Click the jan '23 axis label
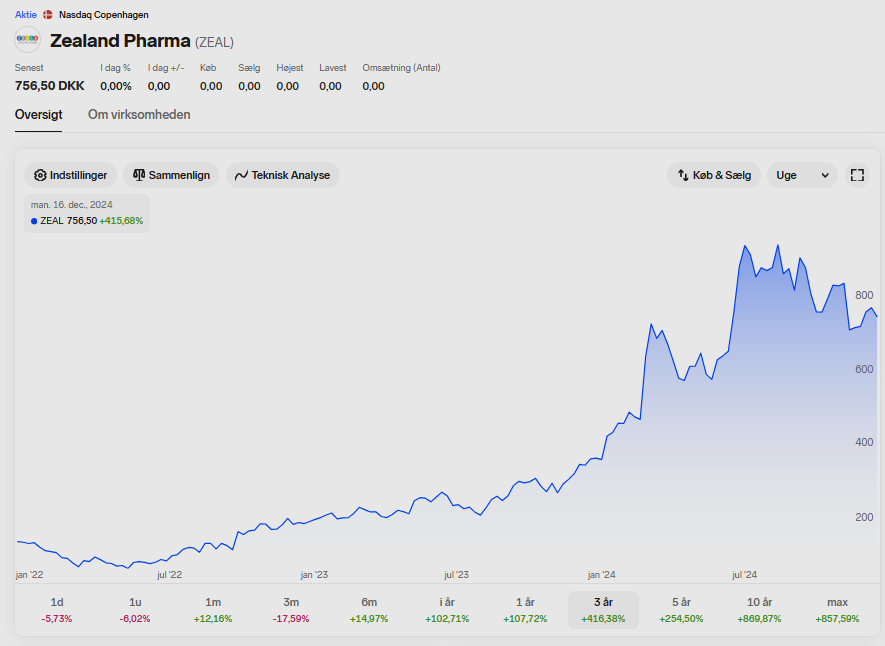The image size is (885, 646). (x=314, y=575)
